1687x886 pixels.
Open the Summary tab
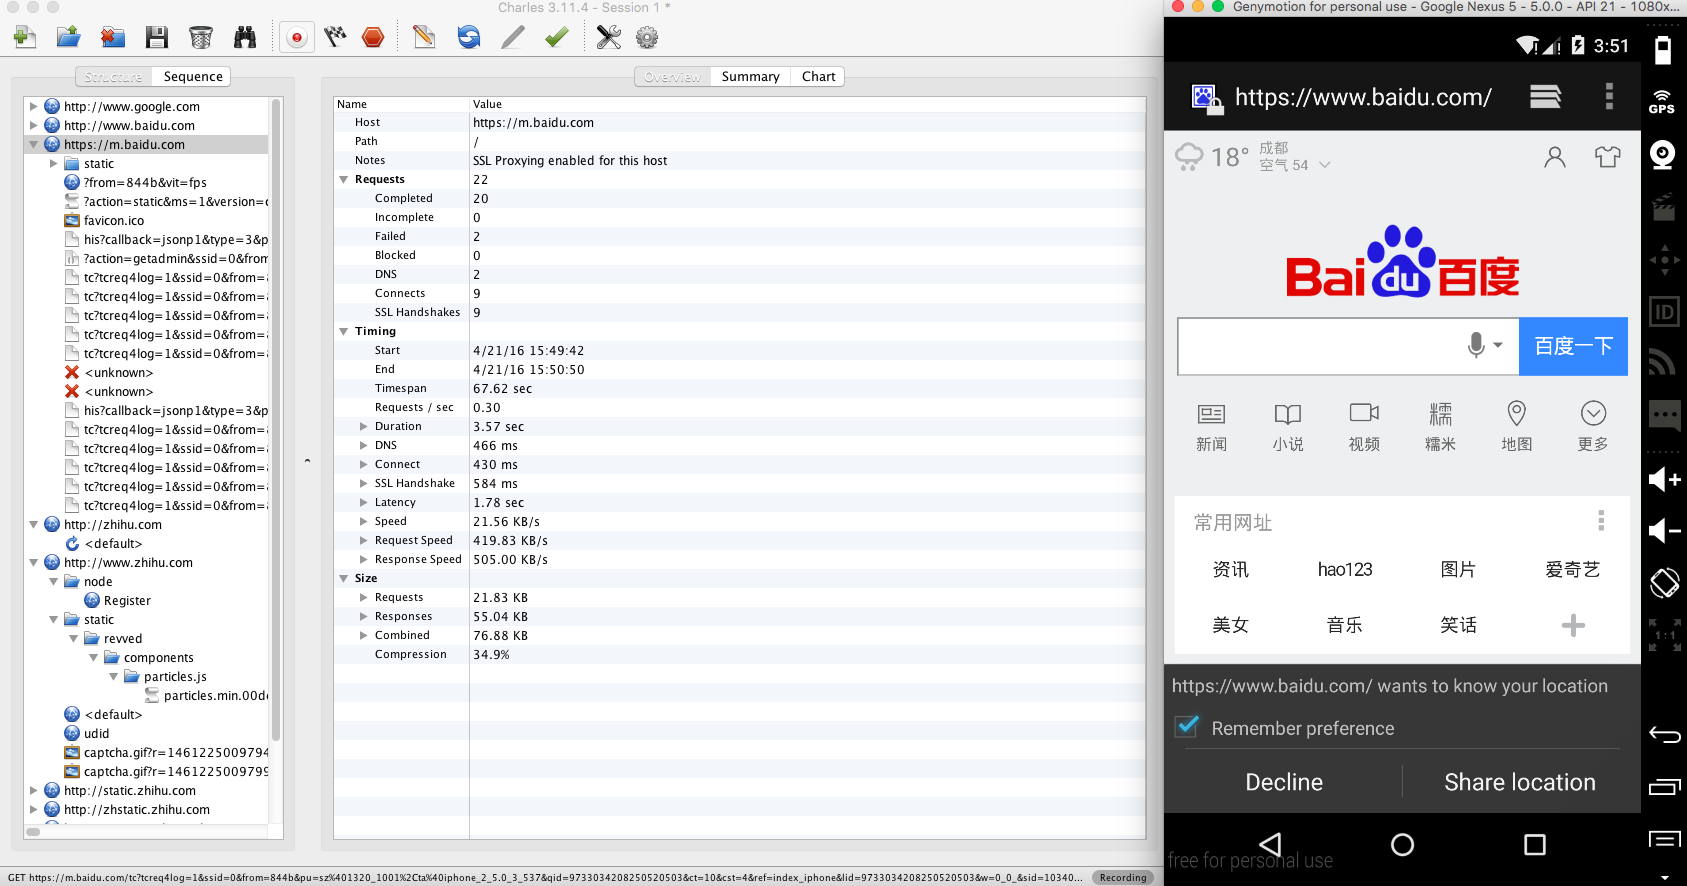tap(750, 77)
